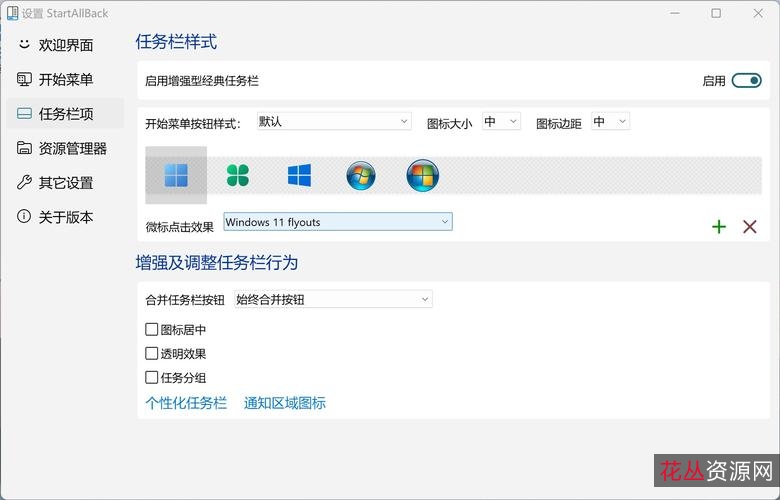The image size is (780, 500).
Task: Tick the 任务分组 checkbox
Action: point(152,377)
